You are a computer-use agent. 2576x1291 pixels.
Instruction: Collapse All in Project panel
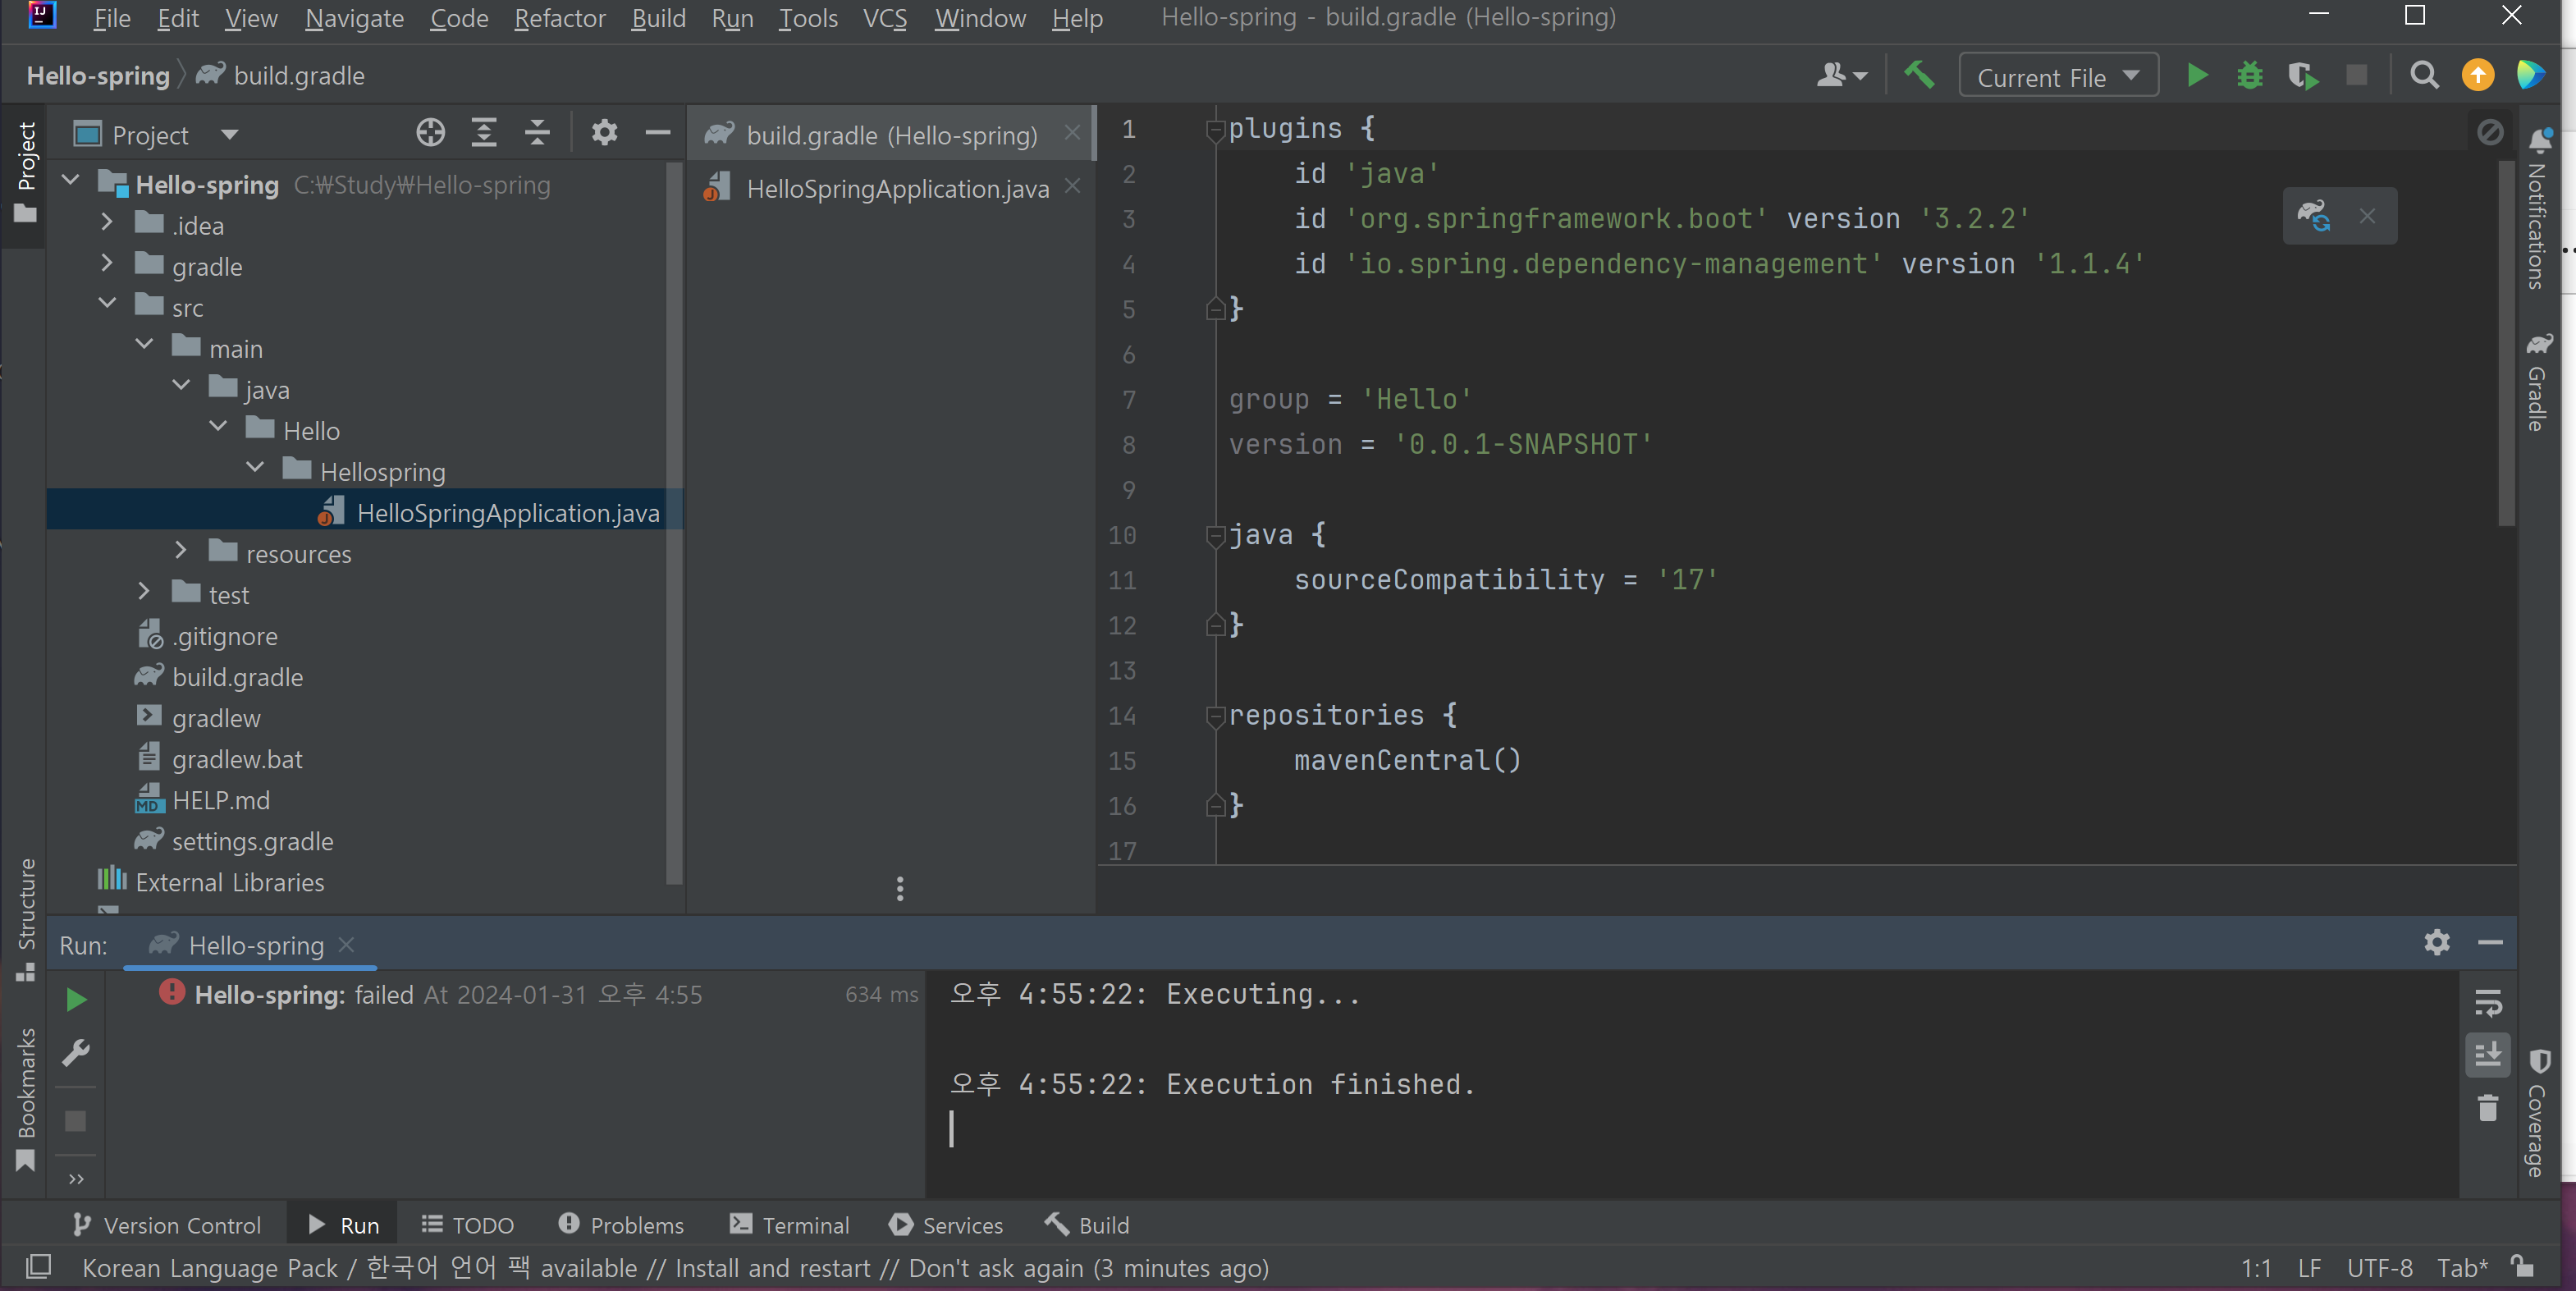[537, 133]
